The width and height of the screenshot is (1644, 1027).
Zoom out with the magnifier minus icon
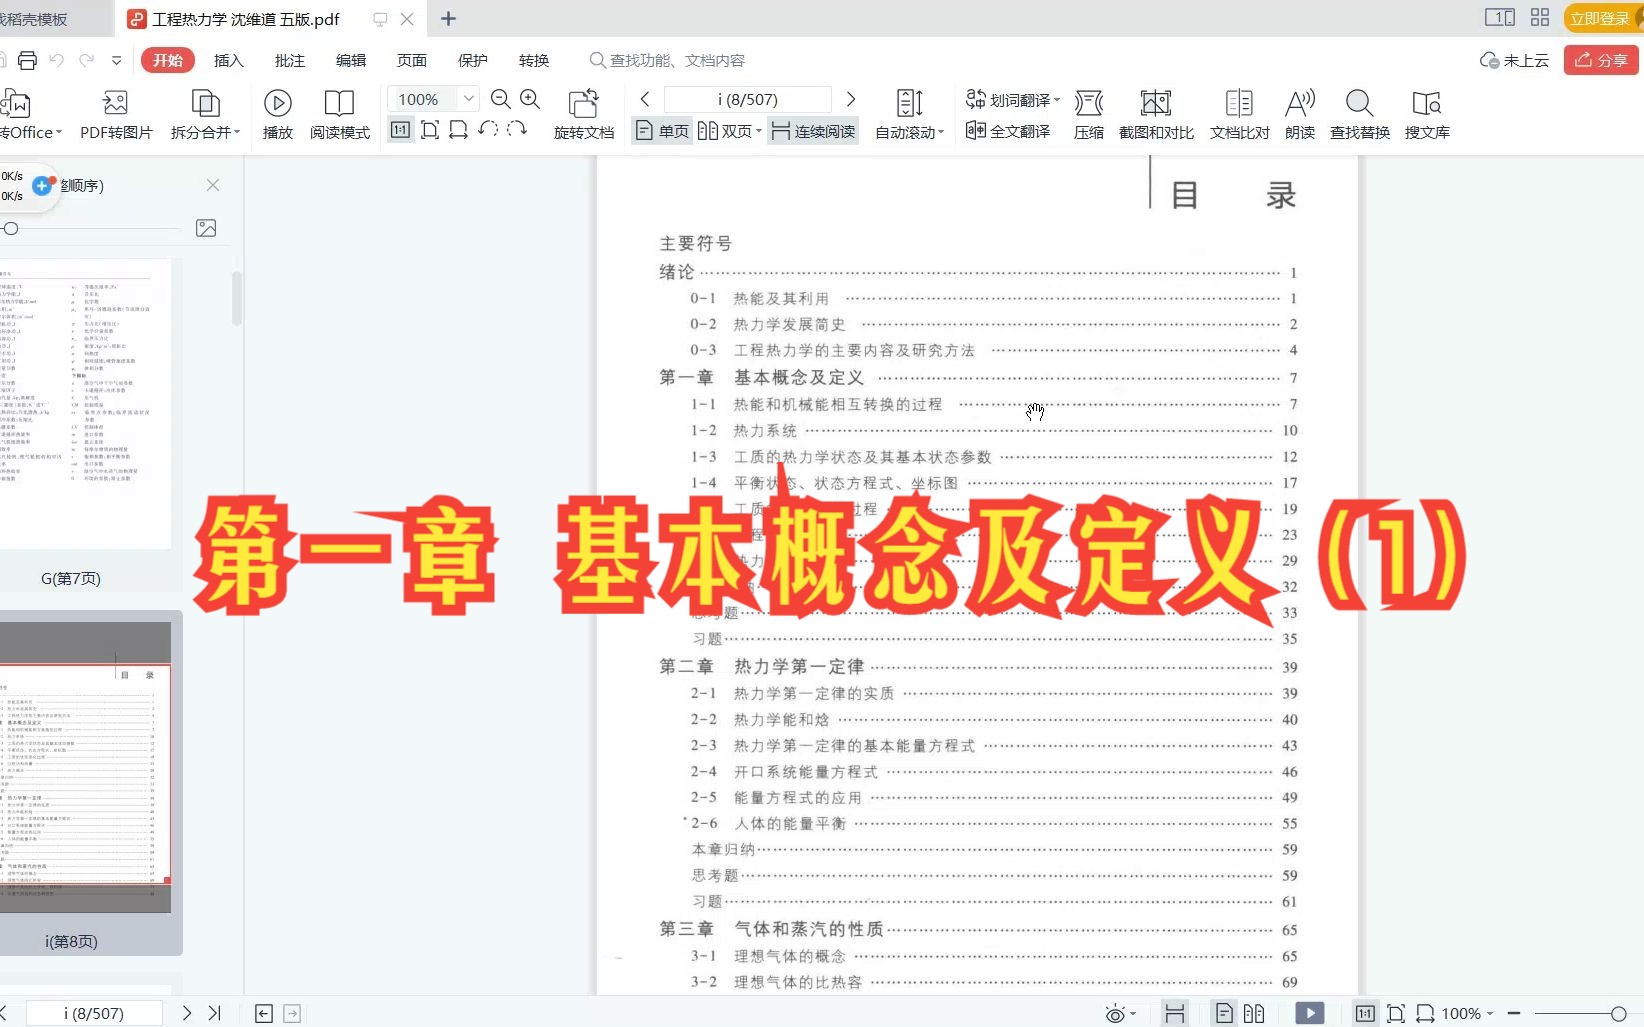point(501,99)
